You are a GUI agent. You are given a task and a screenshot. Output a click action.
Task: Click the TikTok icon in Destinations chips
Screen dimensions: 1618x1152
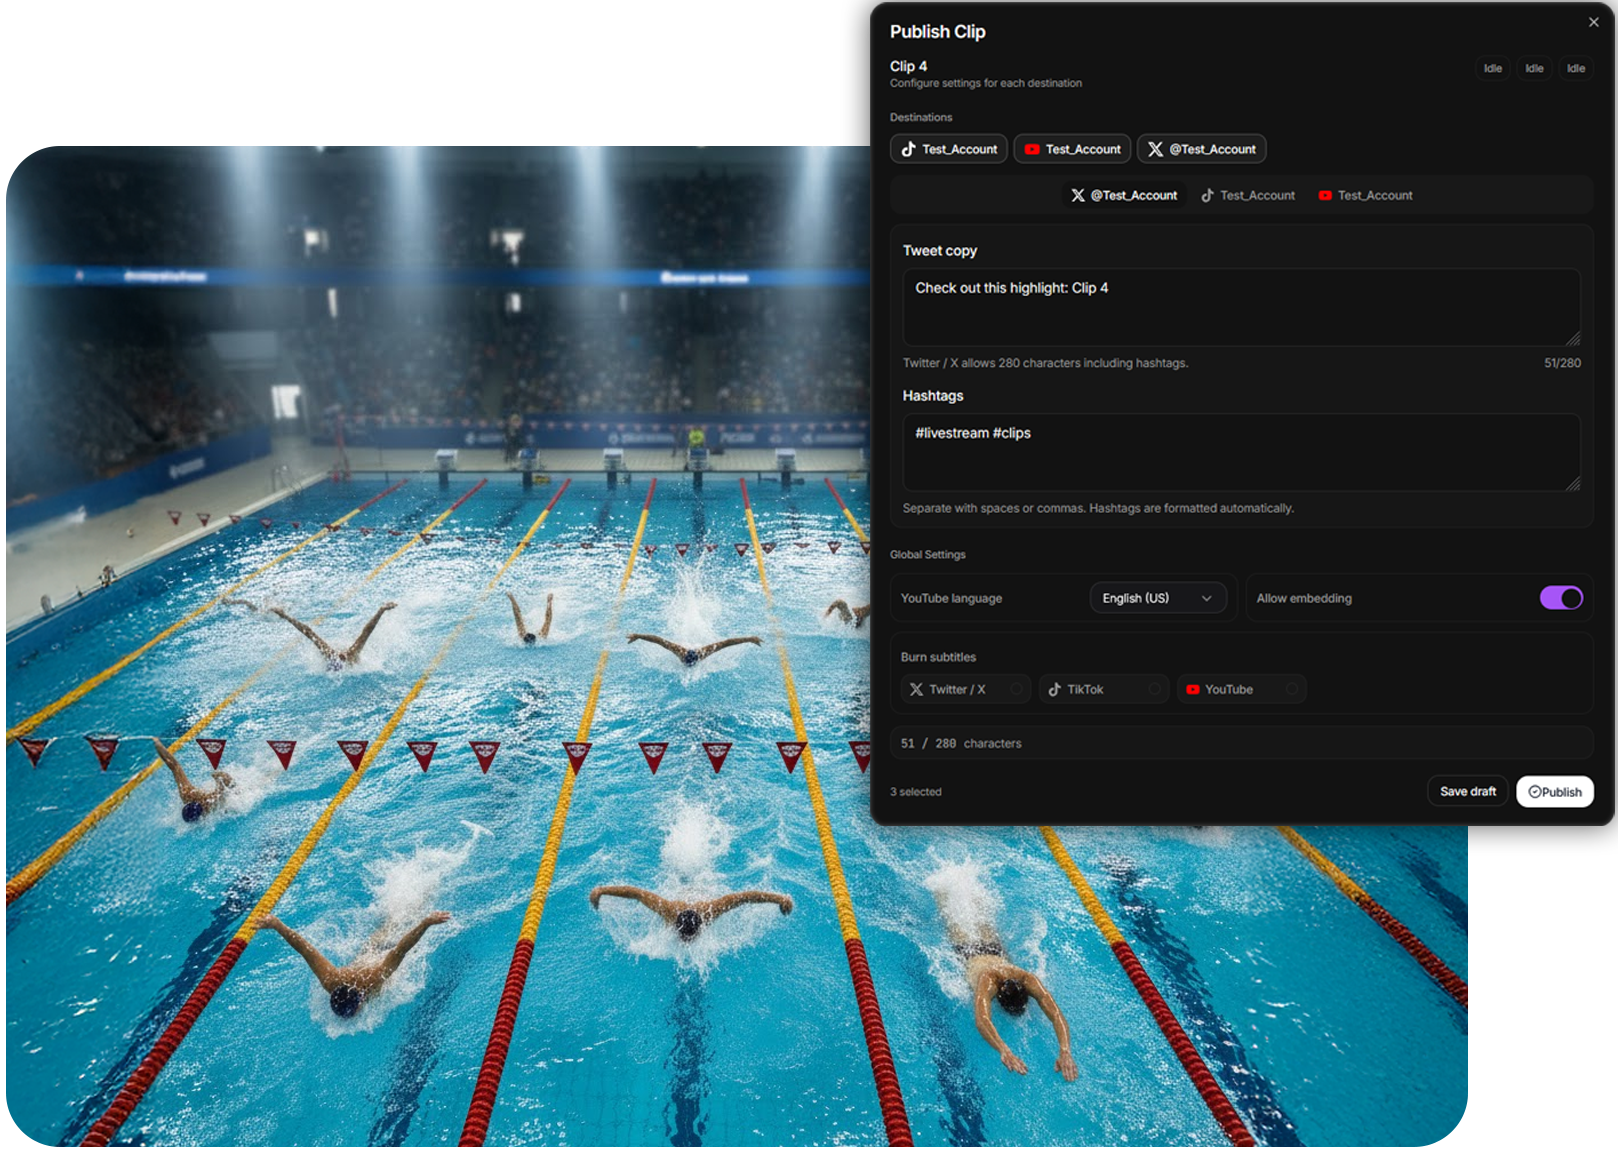(x=908, y=149)
